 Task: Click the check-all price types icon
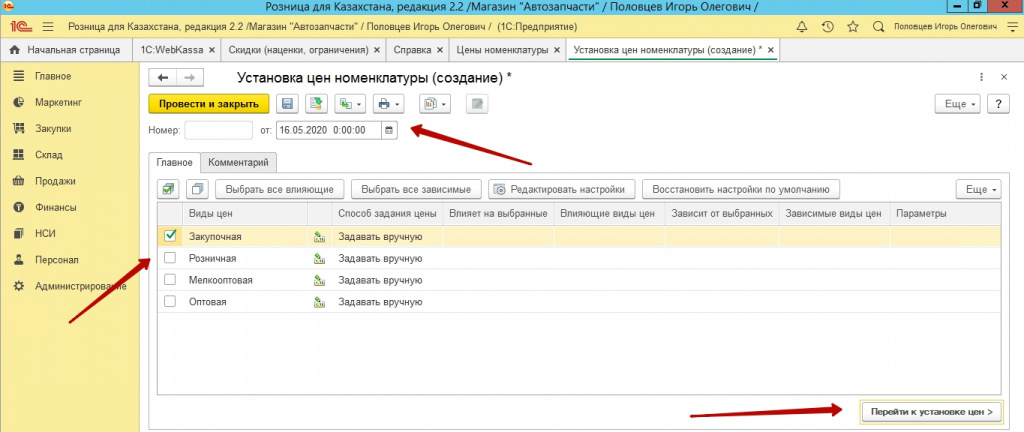click(x=168, y=189)
